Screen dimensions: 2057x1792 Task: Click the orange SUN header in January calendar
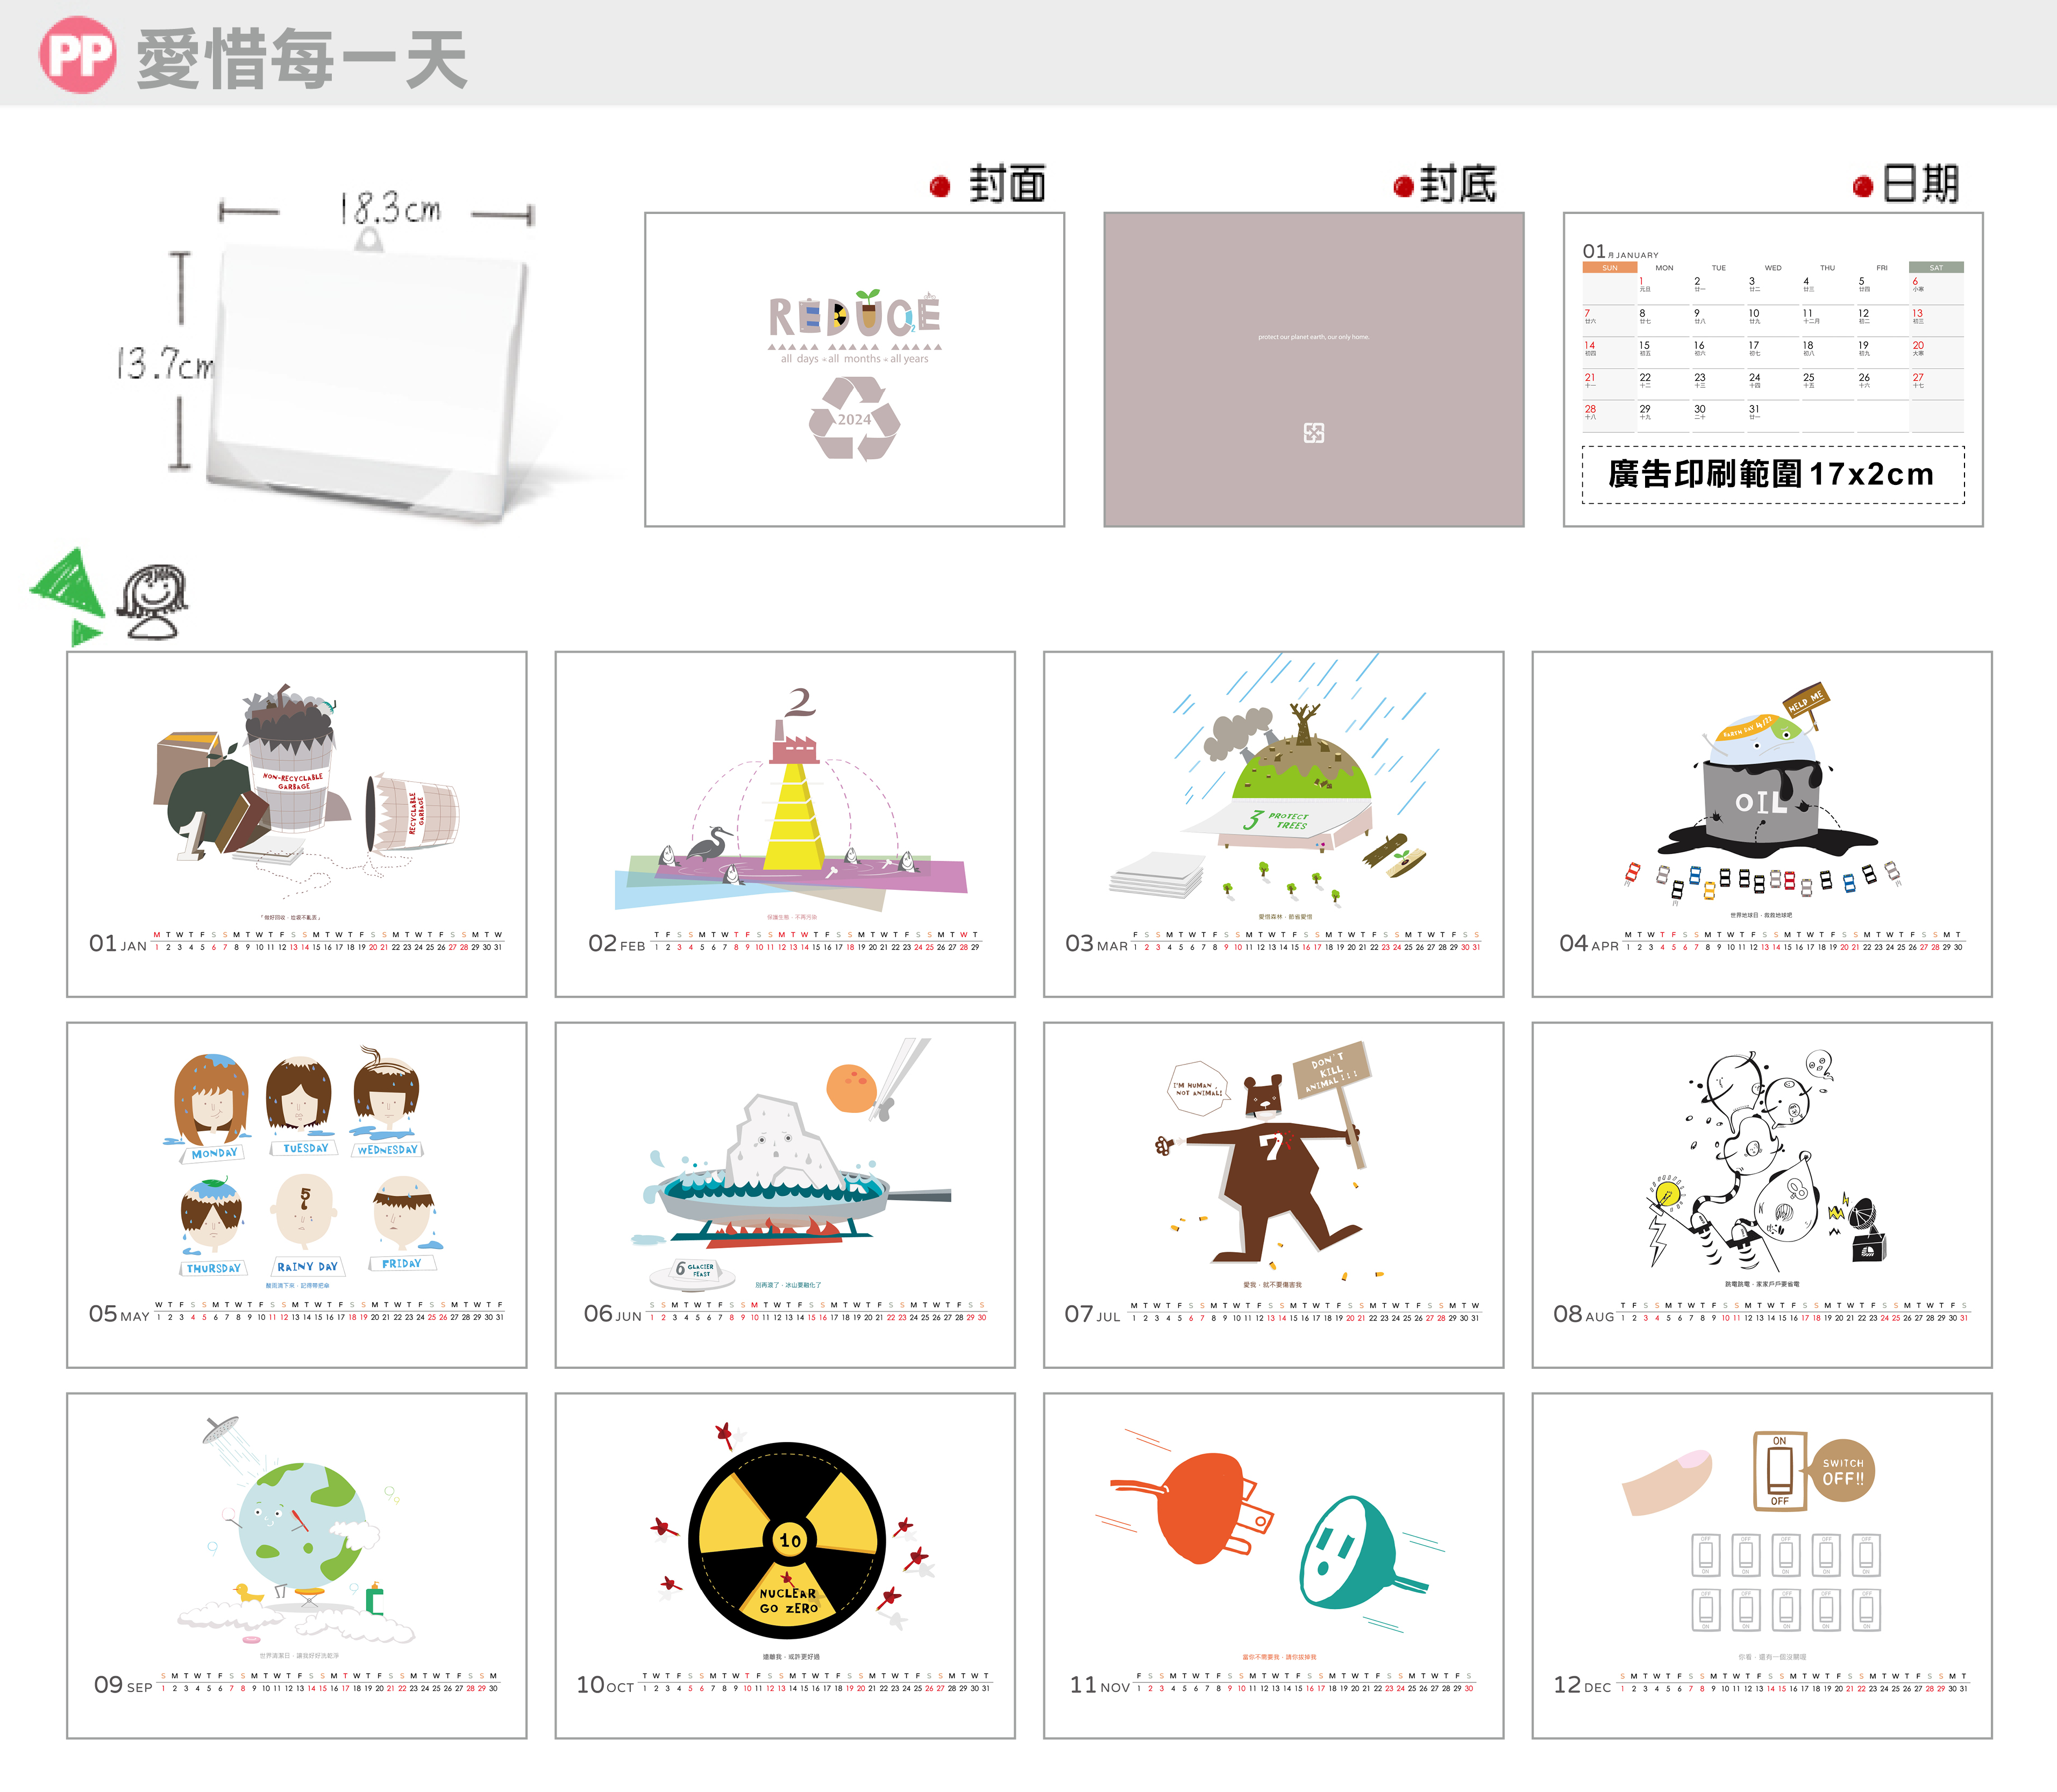1609,267
